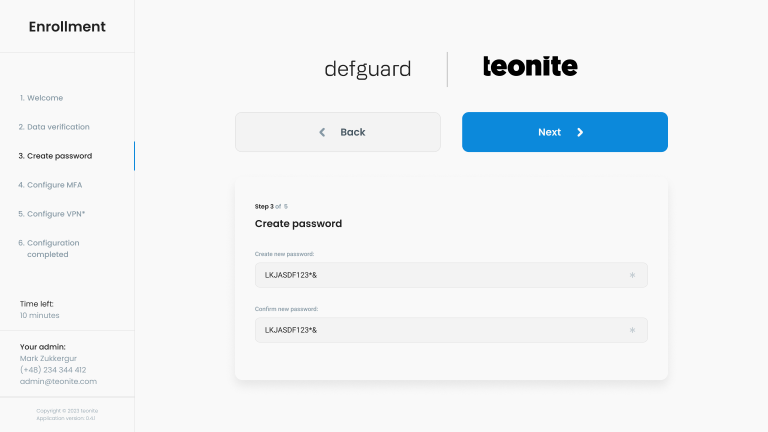768x432 pixels.
Task: Click the Time left 10 minutes indicator
Action: [x=40, y=309]
